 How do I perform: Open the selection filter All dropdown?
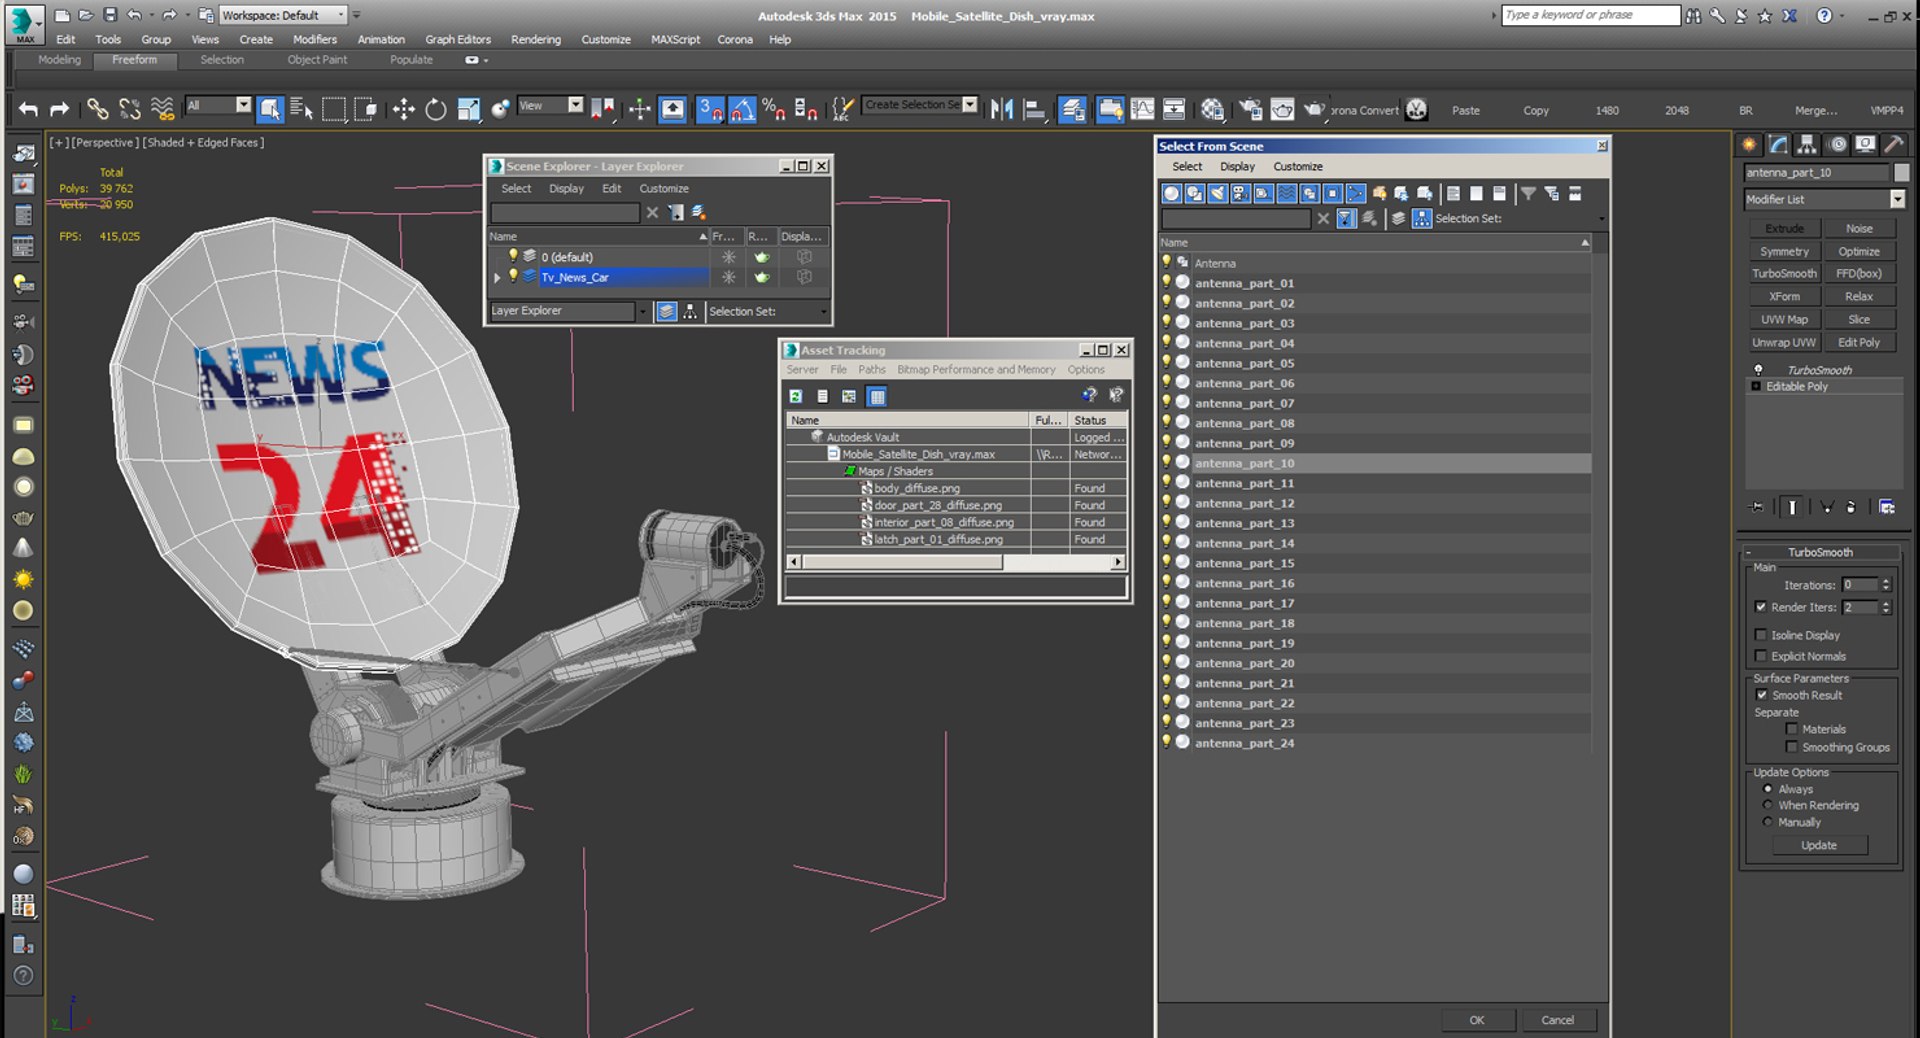tap(243, 105)
